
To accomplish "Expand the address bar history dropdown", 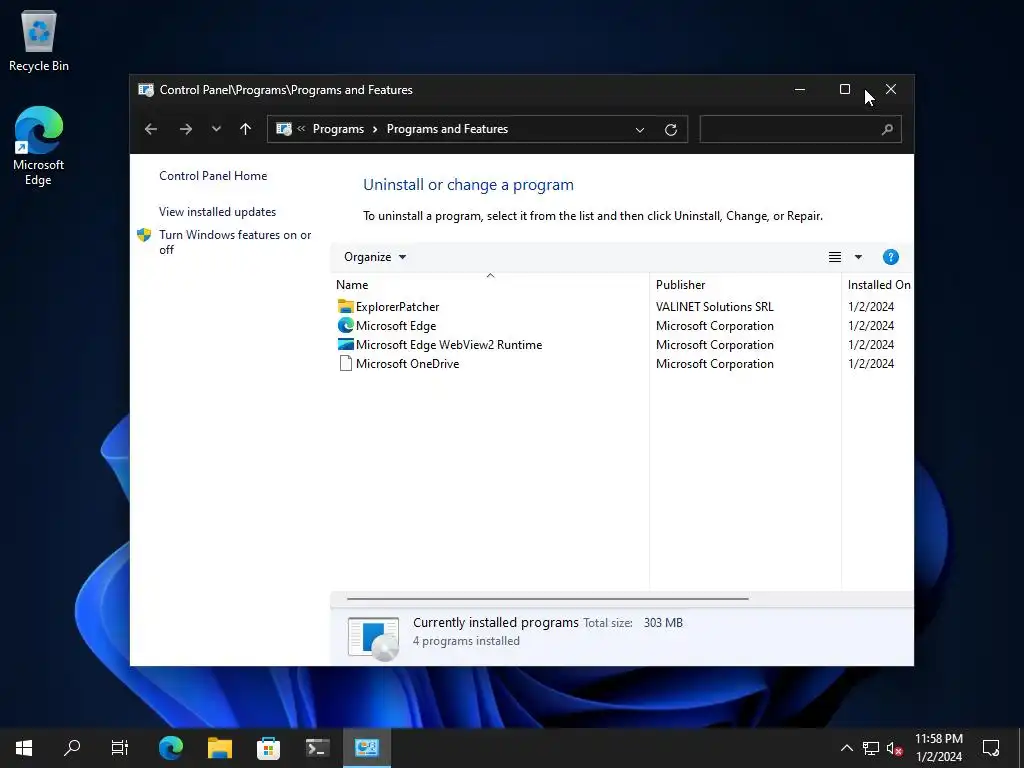I will click(x=640, y=129).
